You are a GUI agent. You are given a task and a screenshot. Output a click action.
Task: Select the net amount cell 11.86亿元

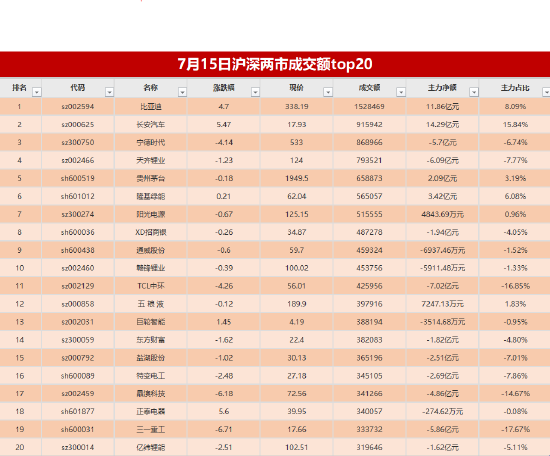[x=442, y=106]
